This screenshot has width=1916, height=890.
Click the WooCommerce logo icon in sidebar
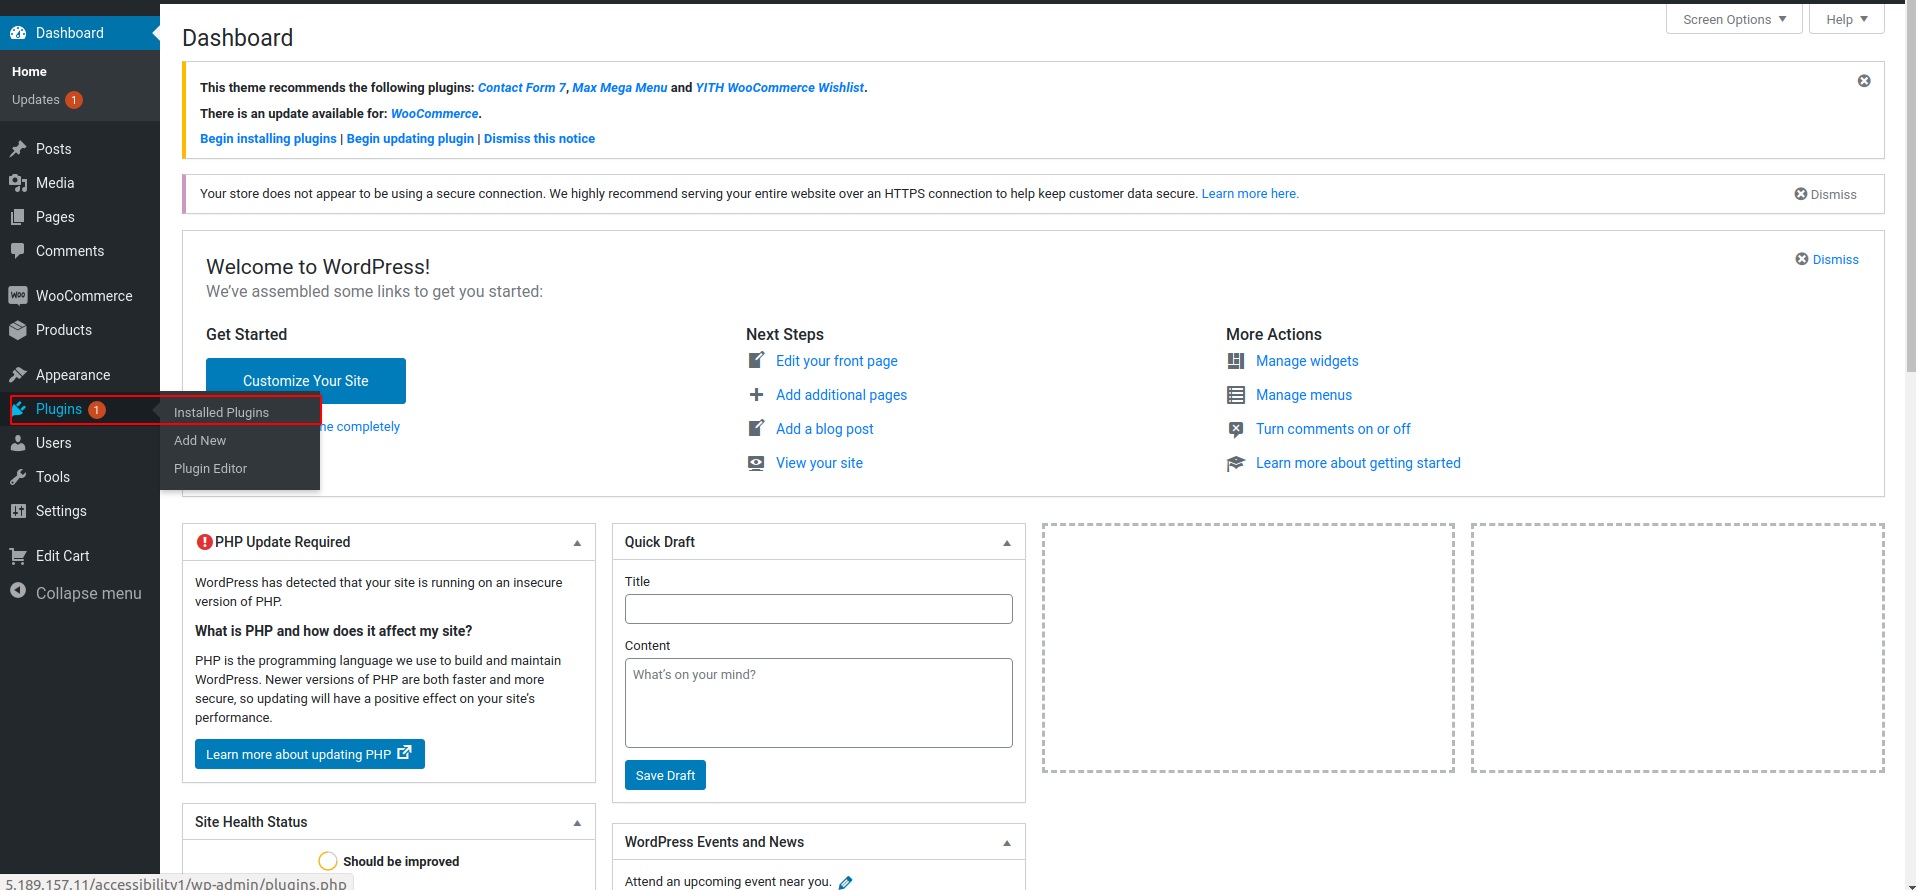[x=18, y=296]
